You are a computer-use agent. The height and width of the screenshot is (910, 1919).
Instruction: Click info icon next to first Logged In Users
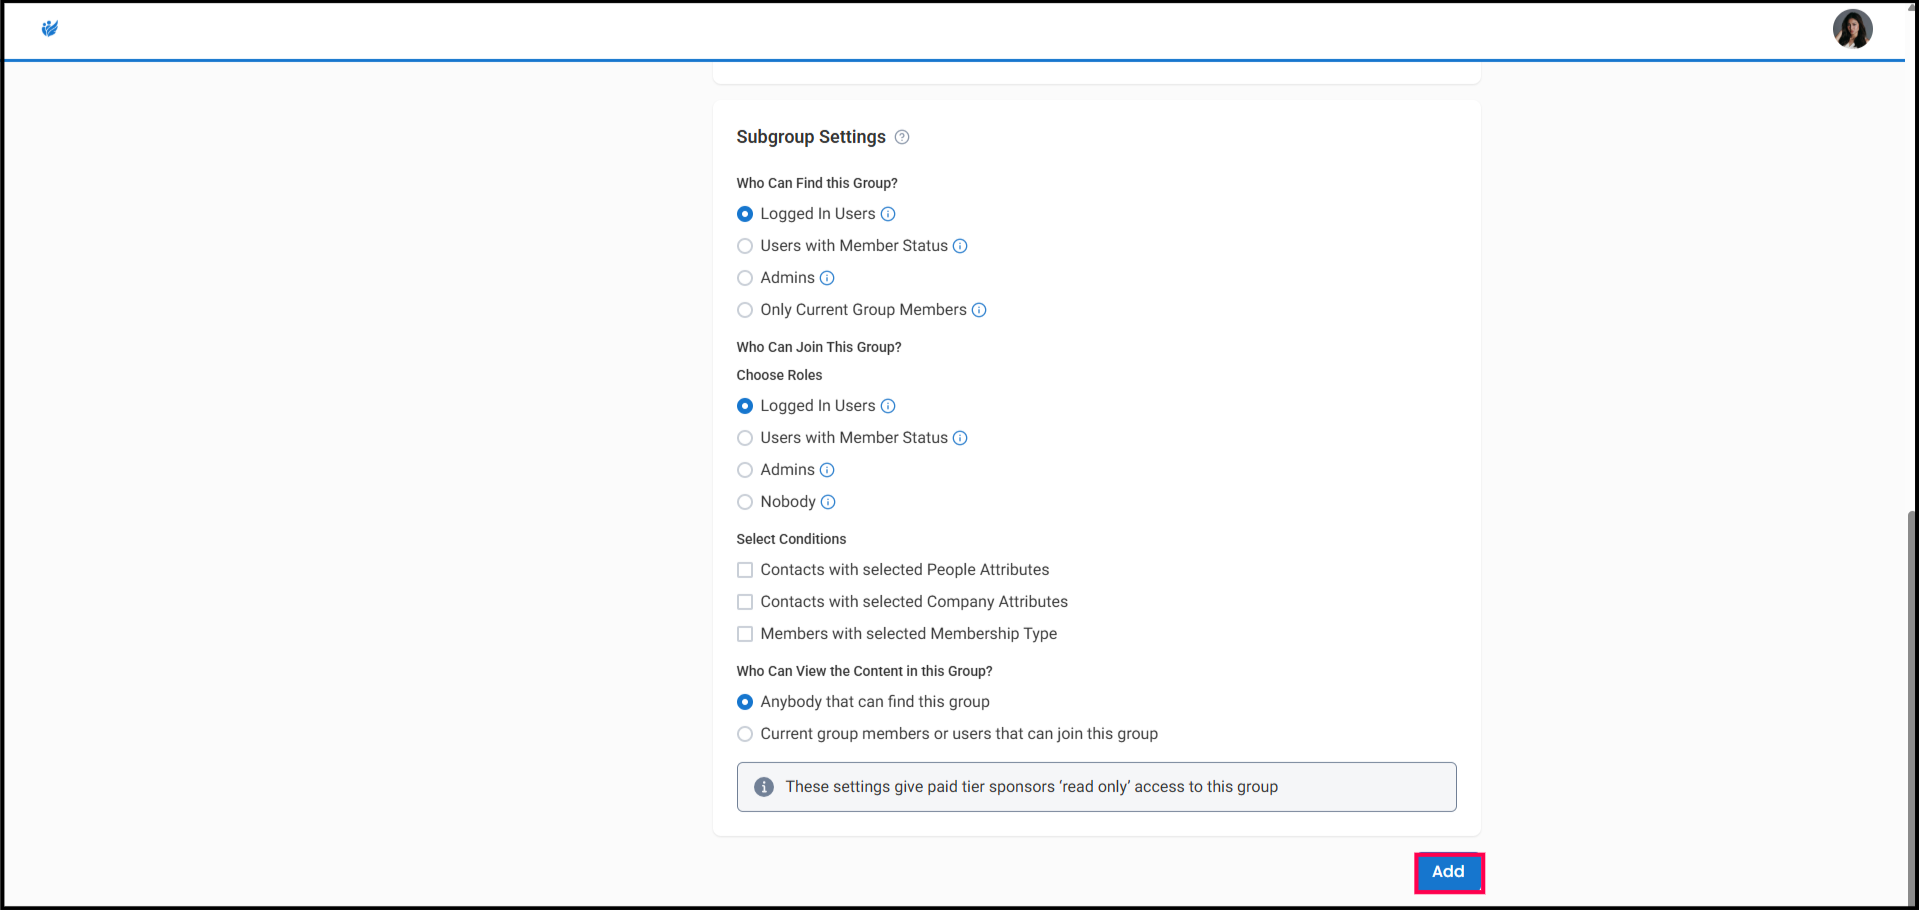887,214
